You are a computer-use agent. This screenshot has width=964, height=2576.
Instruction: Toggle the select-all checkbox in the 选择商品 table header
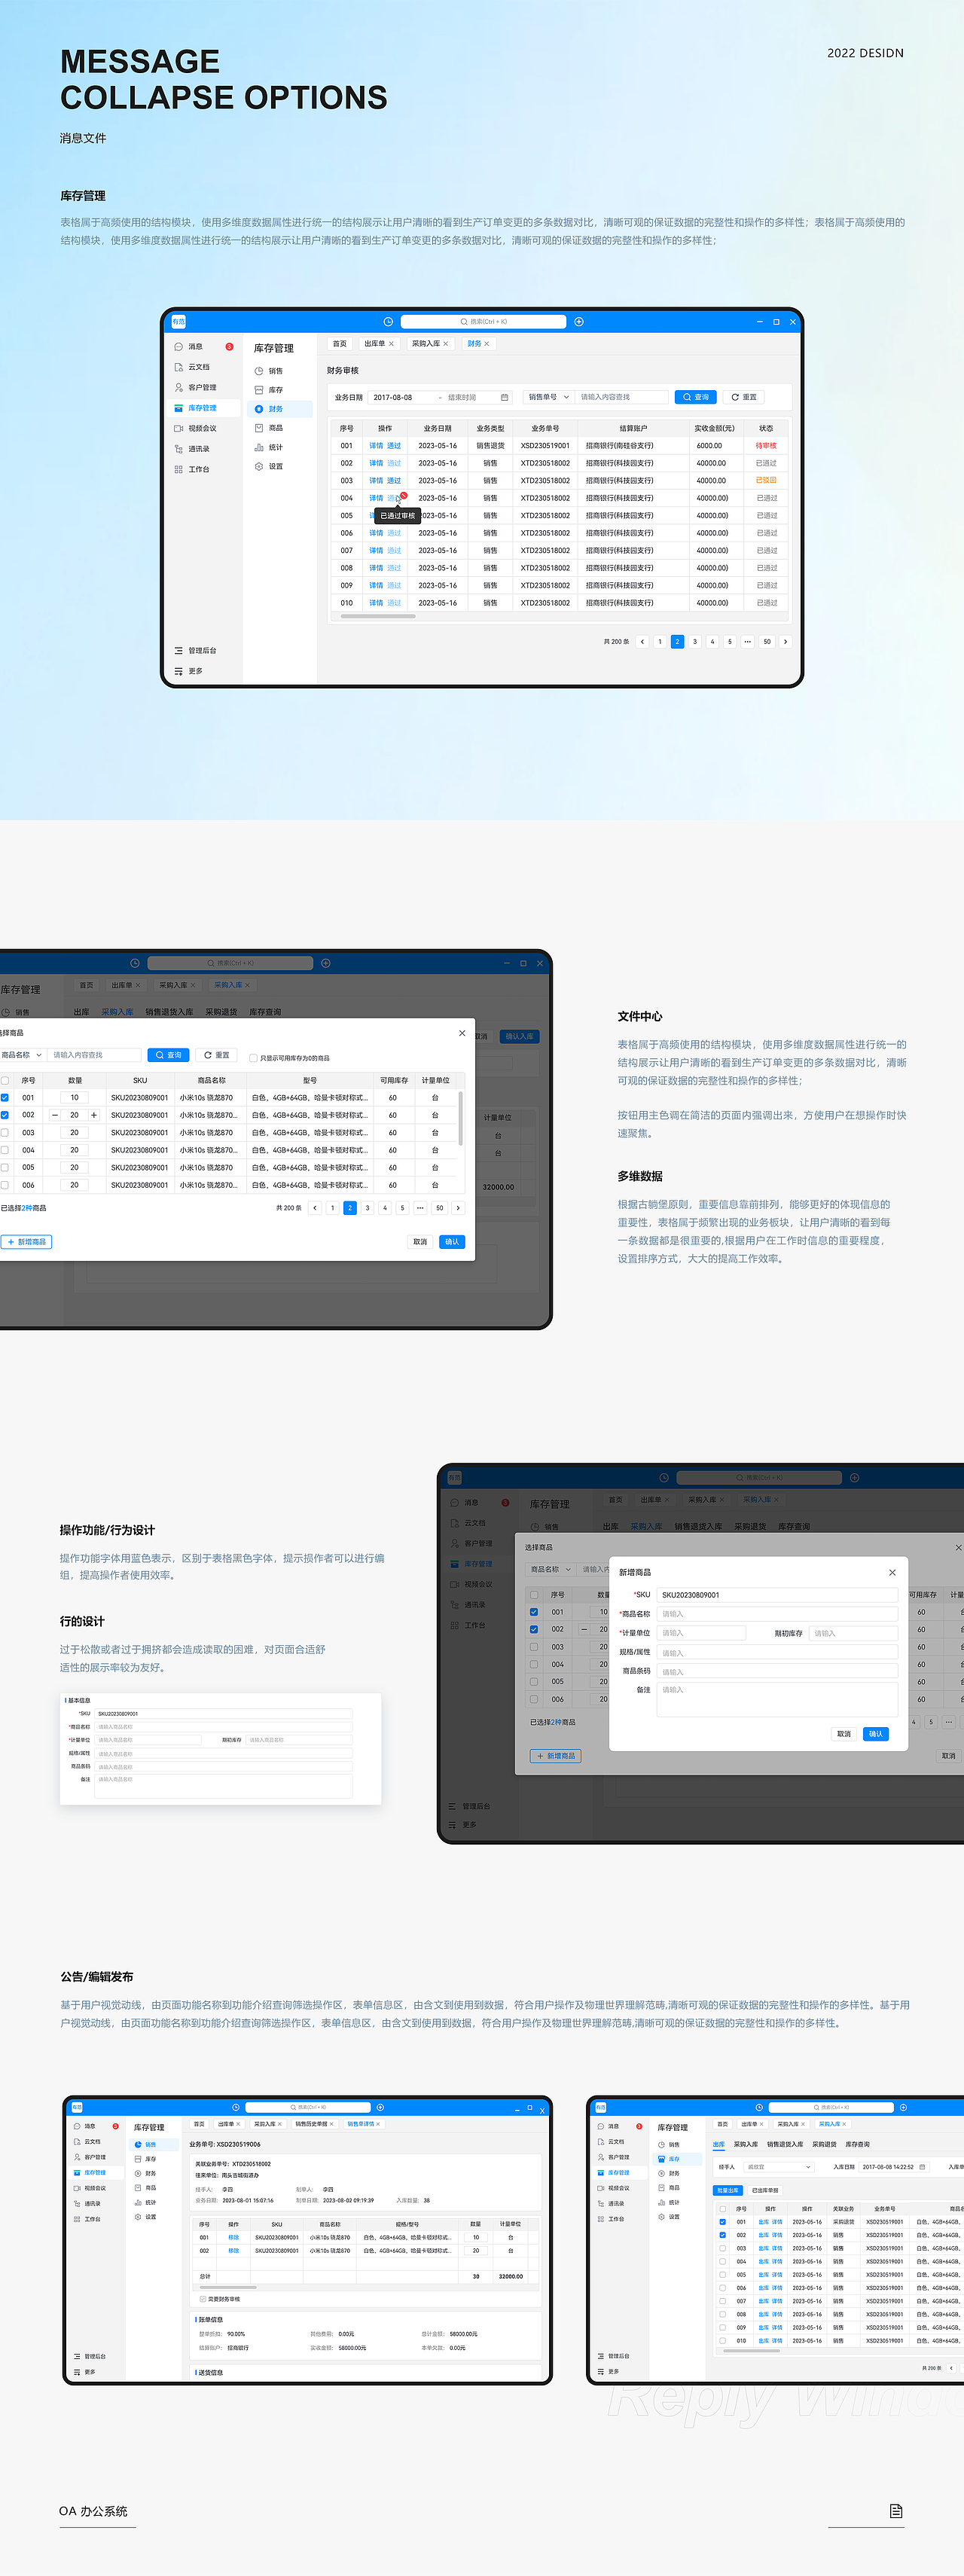(5, 1080)
